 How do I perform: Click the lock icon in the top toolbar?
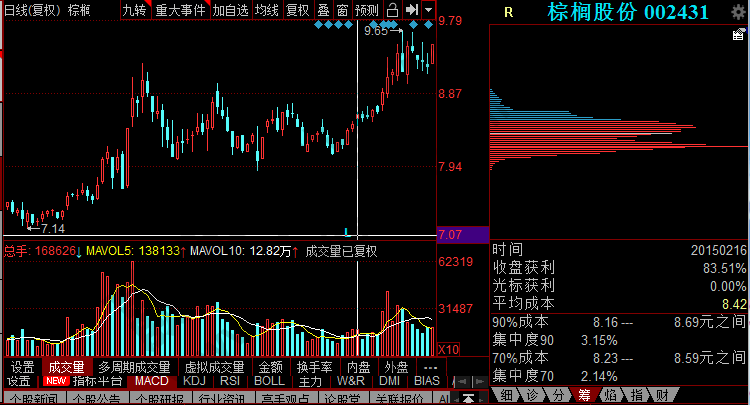point(391,10)
